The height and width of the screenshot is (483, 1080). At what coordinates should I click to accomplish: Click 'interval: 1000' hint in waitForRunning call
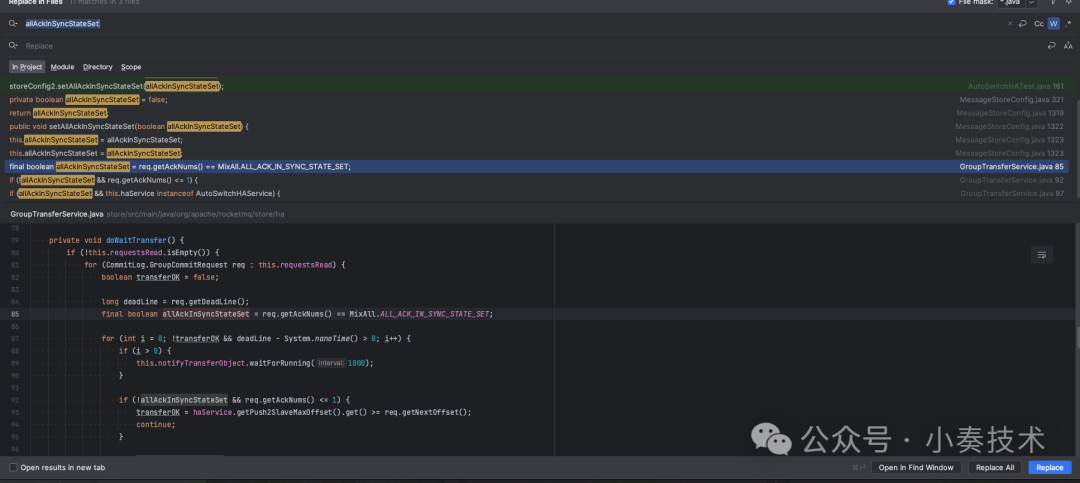[x=342, y=363]
